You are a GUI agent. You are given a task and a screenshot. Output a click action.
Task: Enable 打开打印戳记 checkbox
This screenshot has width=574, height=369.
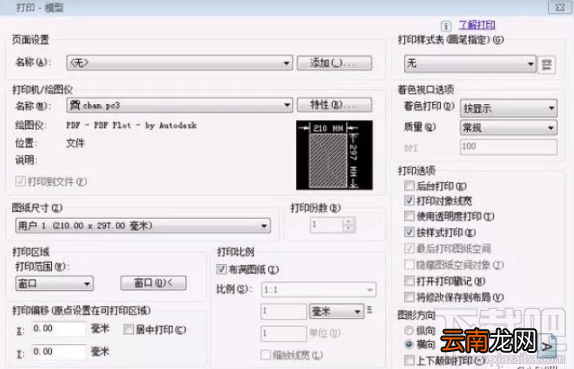click(409, 281)
